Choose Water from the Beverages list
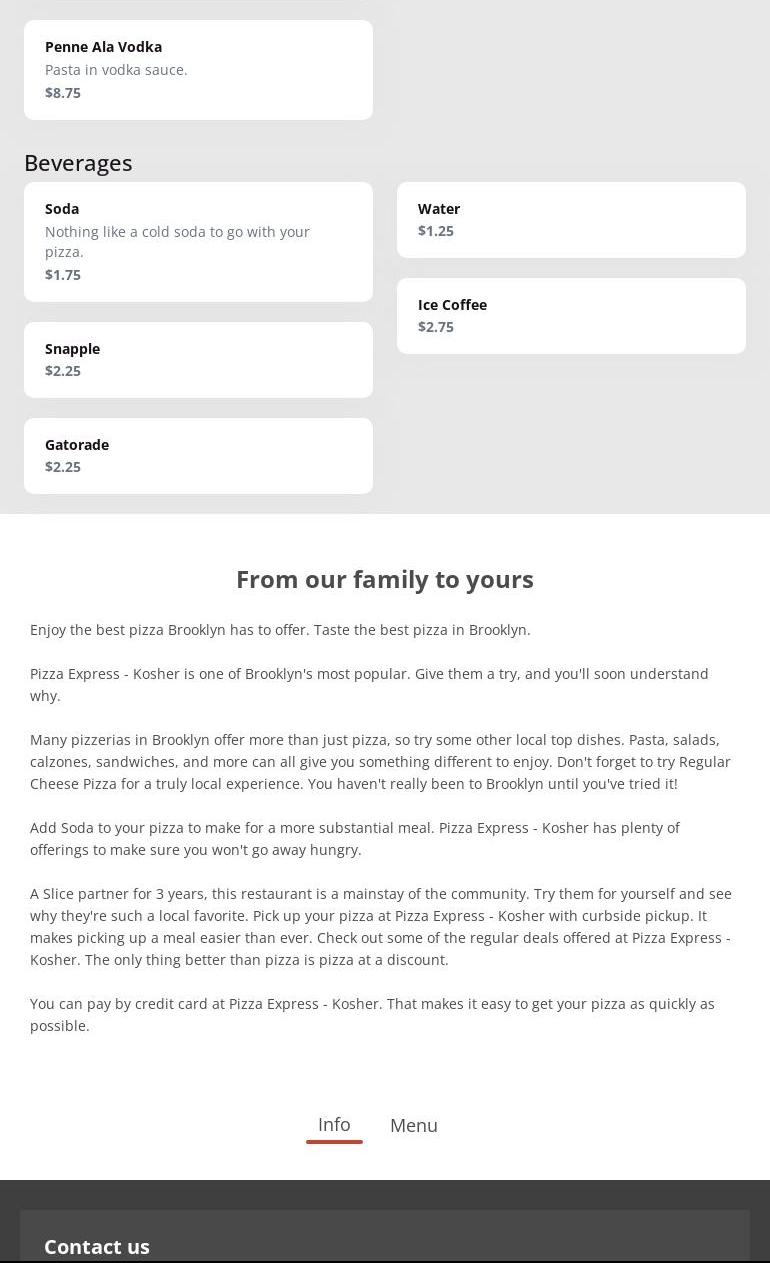Screen dimensions: 770x1263 point(571,219)
